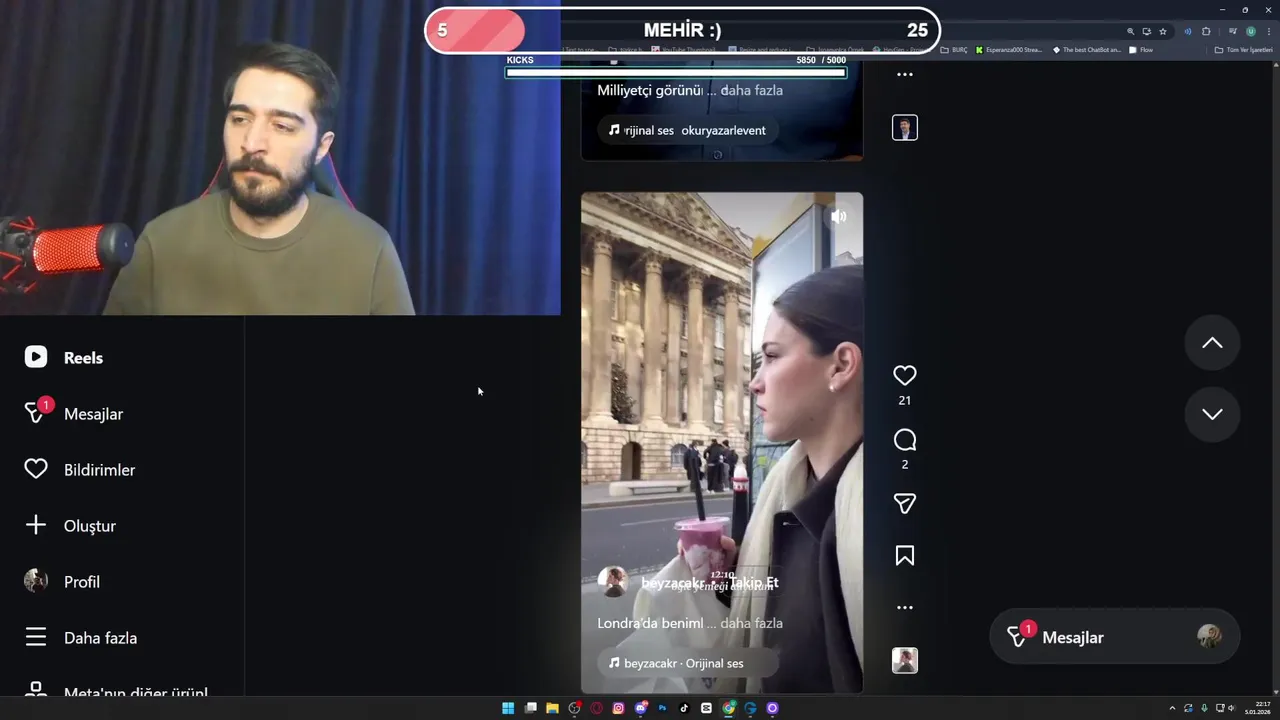1280x720 pixels.
Task: Like the beyzacakr reel with the heart
Action: 904,375
